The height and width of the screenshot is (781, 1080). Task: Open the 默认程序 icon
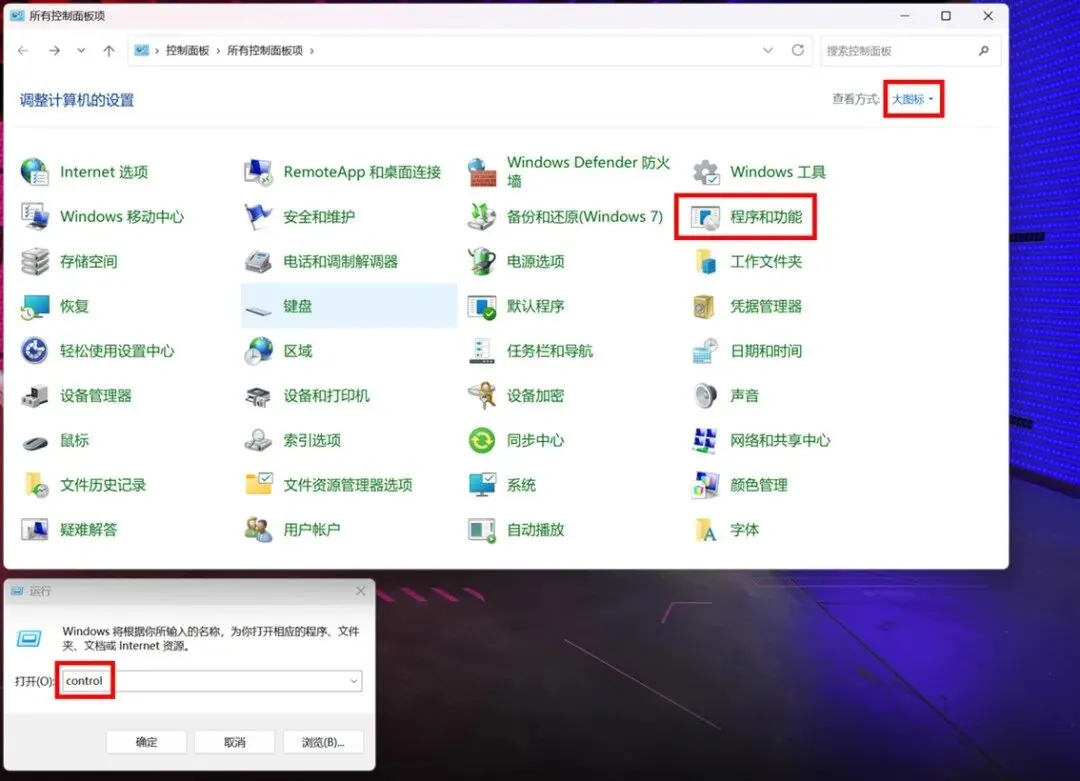coord(482,306)
